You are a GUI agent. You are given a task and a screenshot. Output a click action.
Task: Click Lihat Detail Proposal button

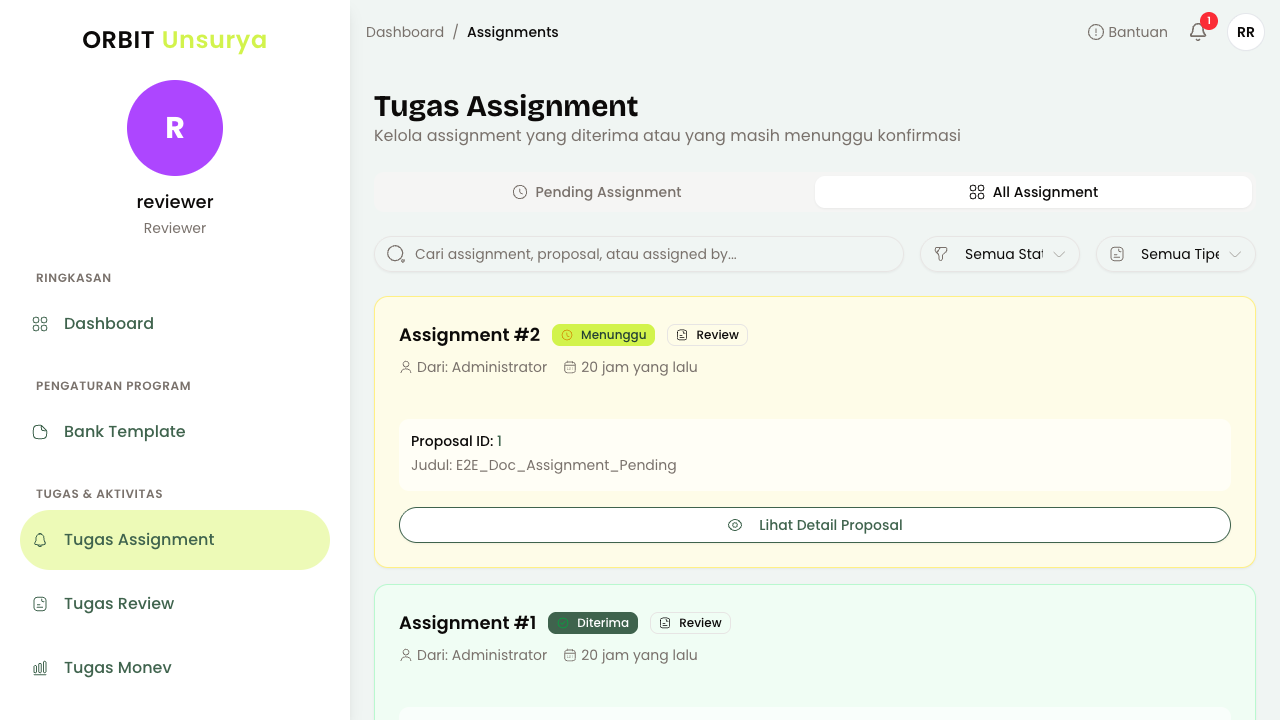[815, 525]
